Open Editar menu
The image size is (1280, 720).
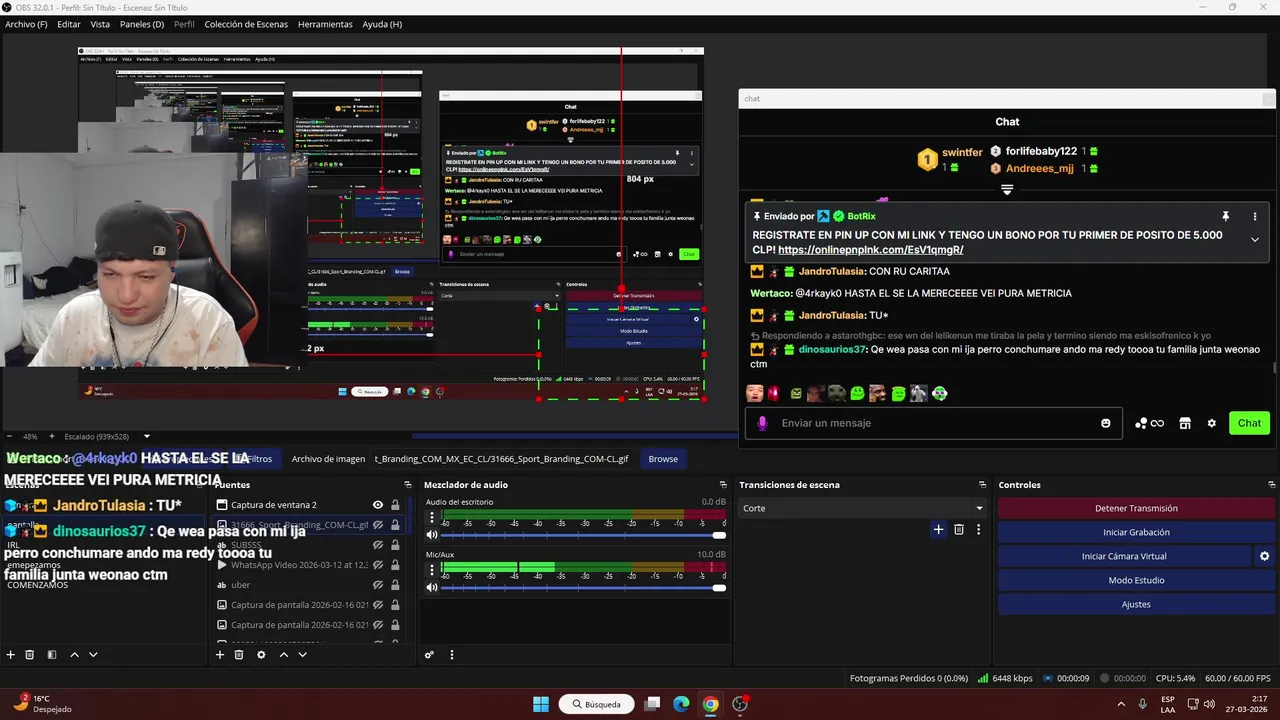(x=69, y=24)
